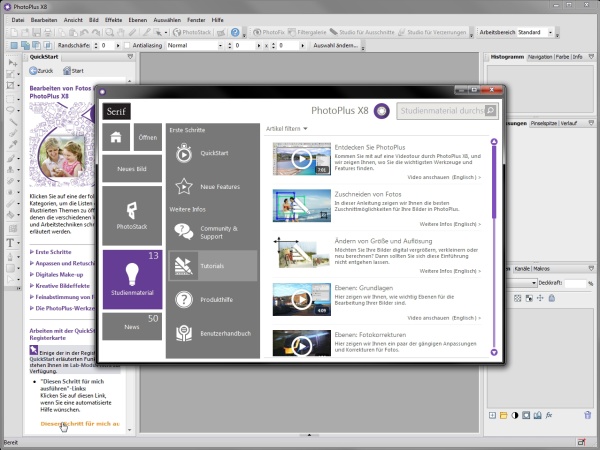This screenshot has height=450, width=600.
Task: Add a new layer via plus icon
Action: coord(492,415)
